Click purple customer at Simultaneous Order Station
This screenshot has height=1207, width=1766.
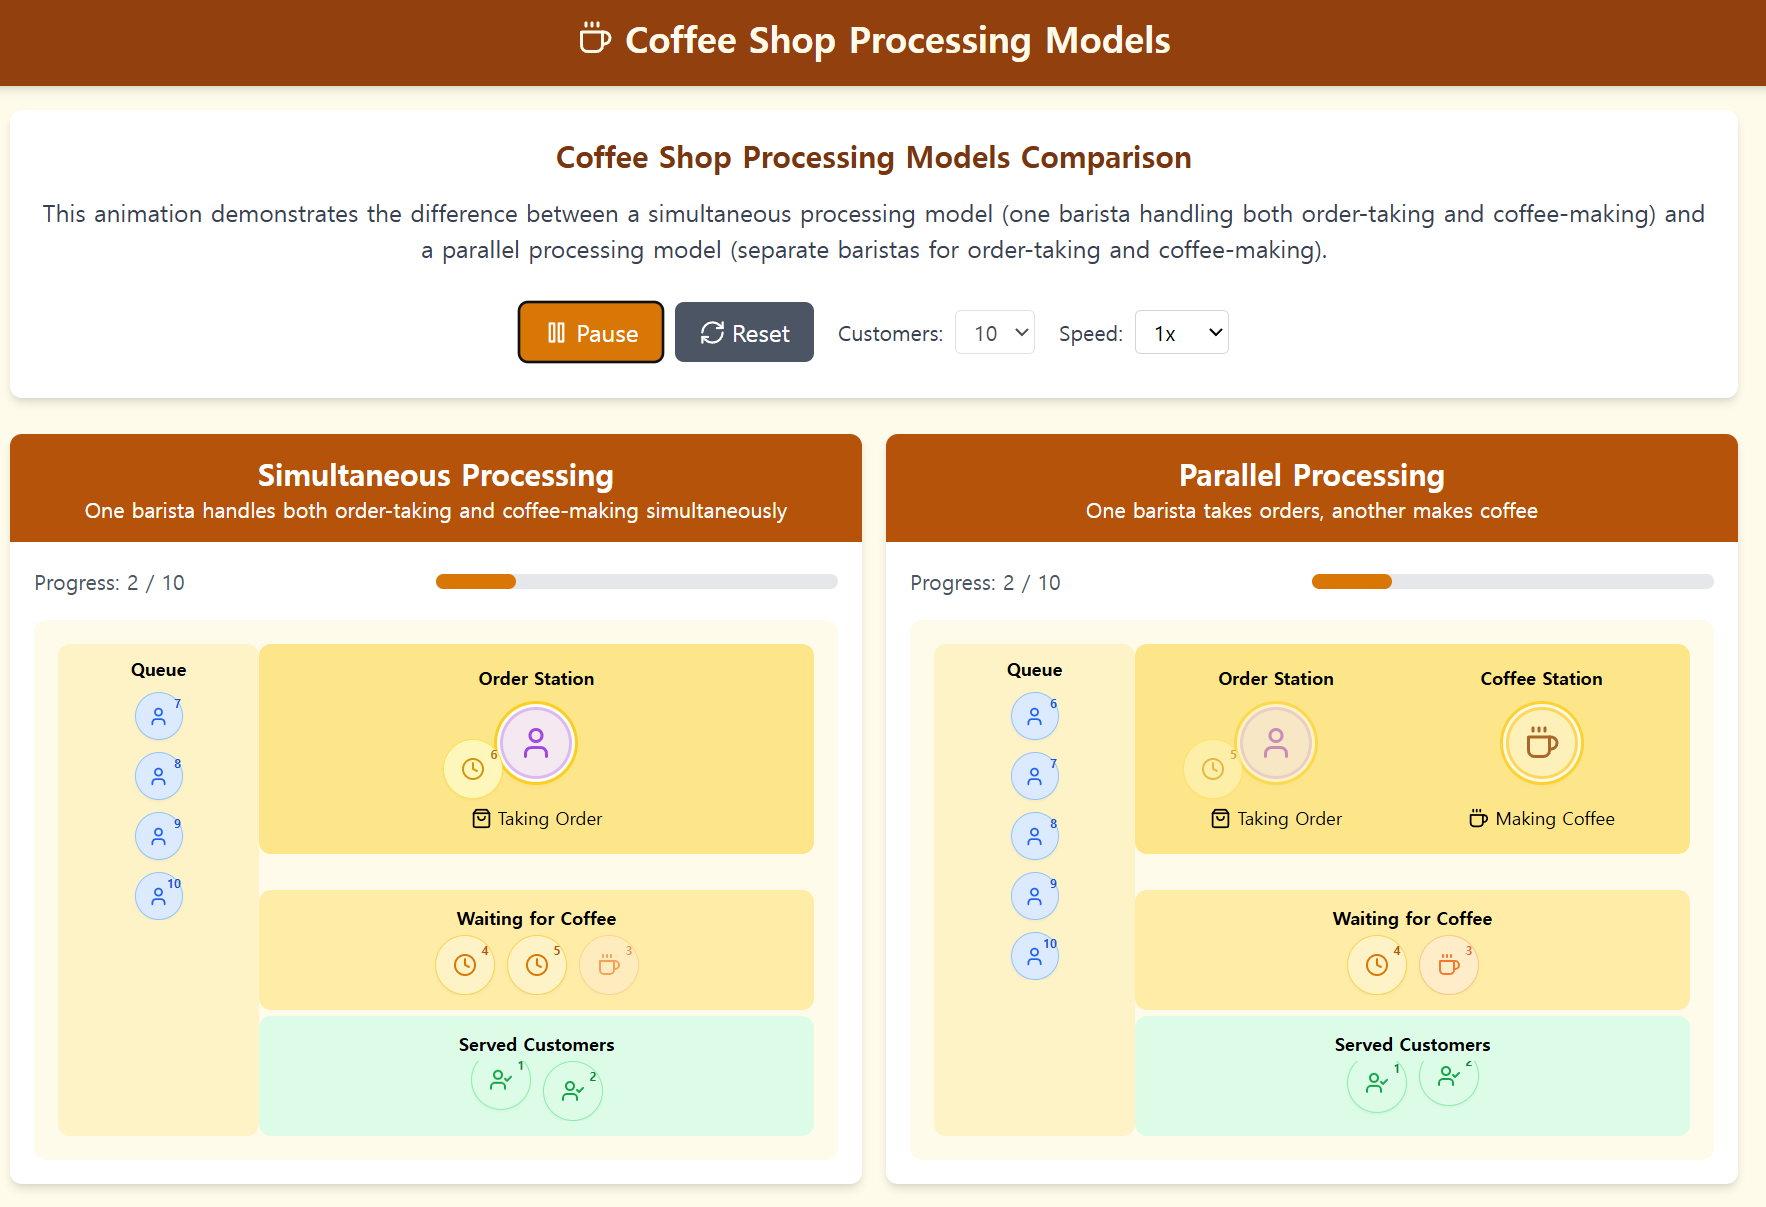click(x=536, y=743)
